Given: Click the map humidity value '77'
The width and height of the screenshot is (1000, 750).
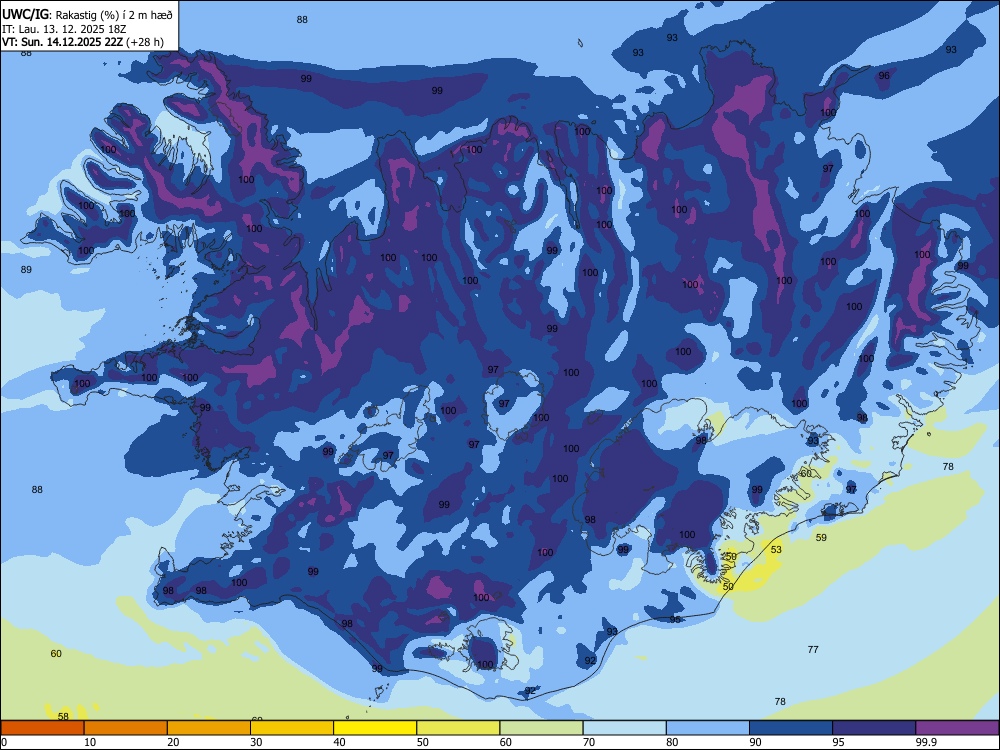Looking at the screenshot, I should pos(813,650).
